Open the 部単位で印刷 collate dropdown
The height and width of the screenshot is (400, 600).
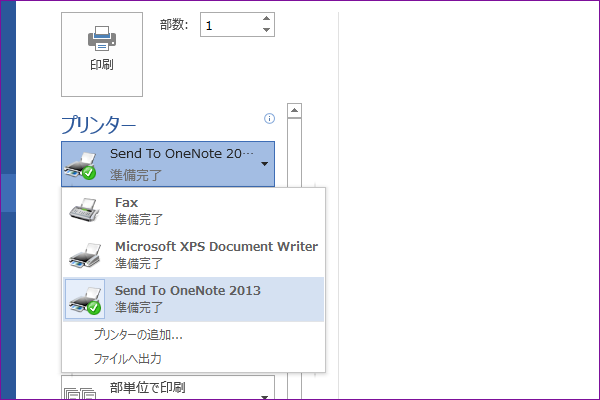pos(168,388)
